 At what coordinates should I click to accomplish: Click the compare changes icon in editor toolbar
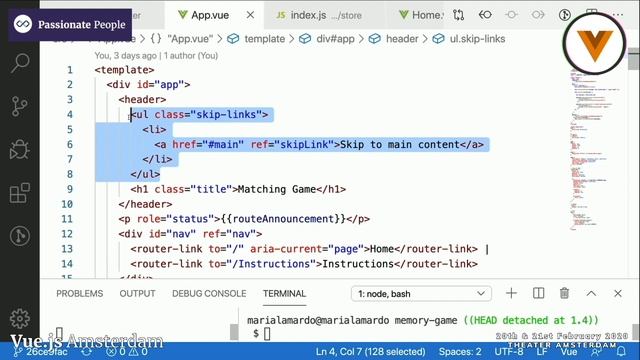(459, 15)
